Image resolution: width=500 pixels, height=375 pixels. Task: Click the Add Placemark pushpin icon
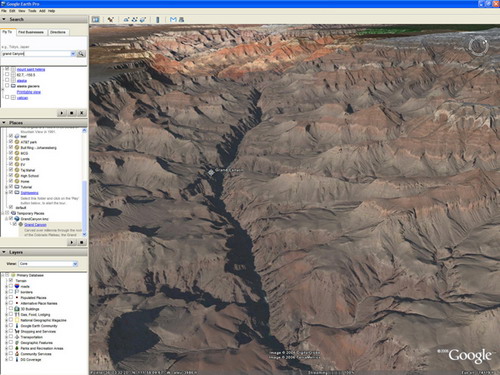tap(110, 19)
